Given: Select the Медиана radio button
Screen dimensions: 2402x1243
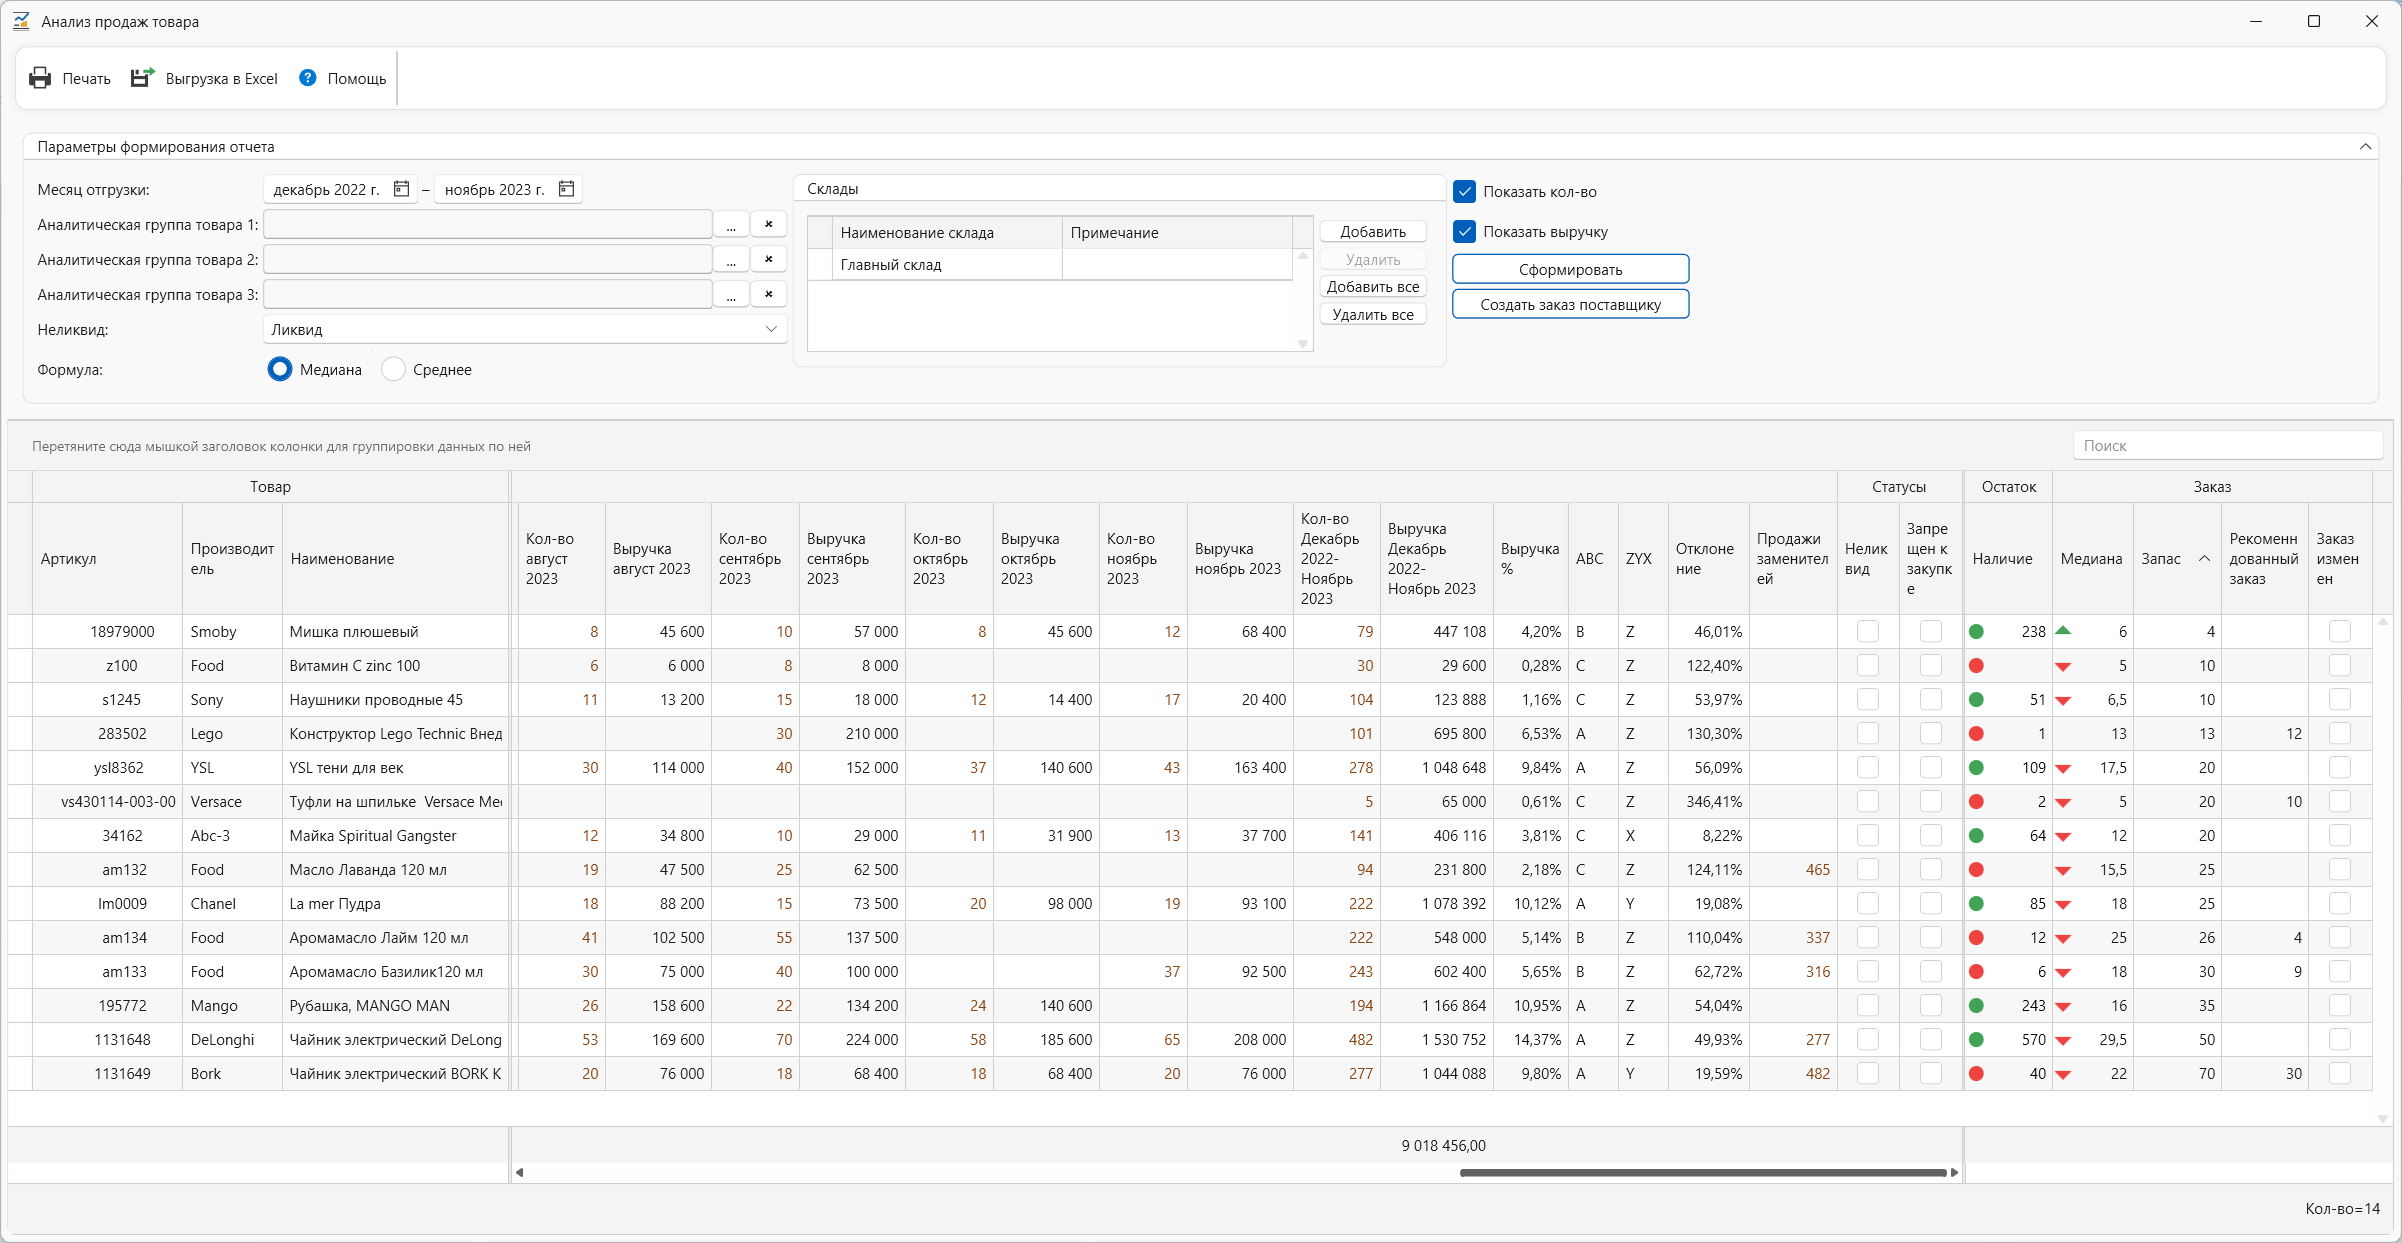Looking at the screenshot, I should pos(280,369).
